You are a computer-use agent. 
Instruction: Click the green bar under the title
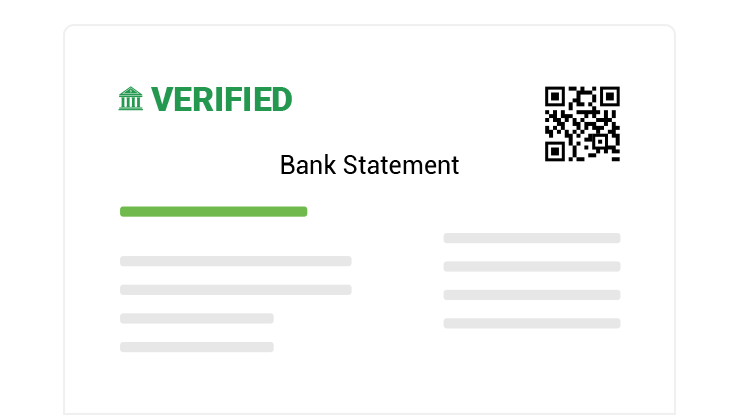tap(213, 211)
